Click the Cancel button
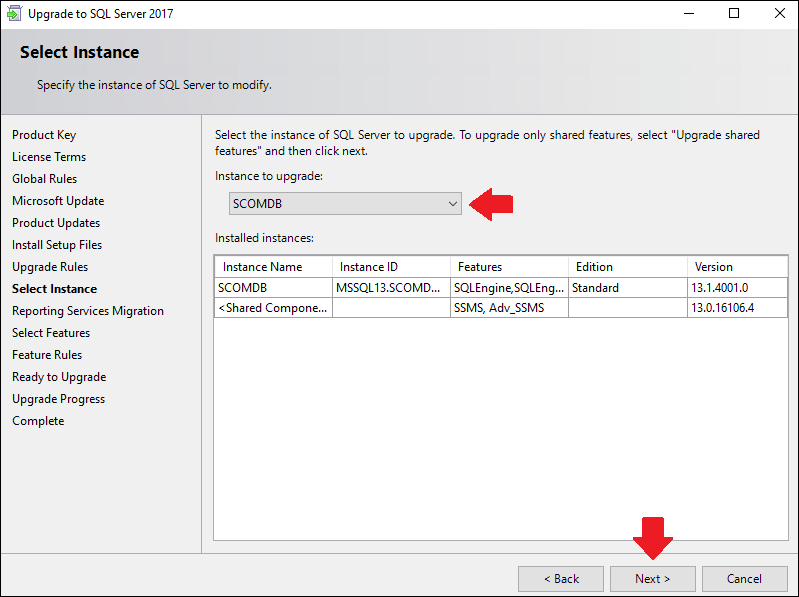This screenshot has height=597, width=799. point(744,579)
